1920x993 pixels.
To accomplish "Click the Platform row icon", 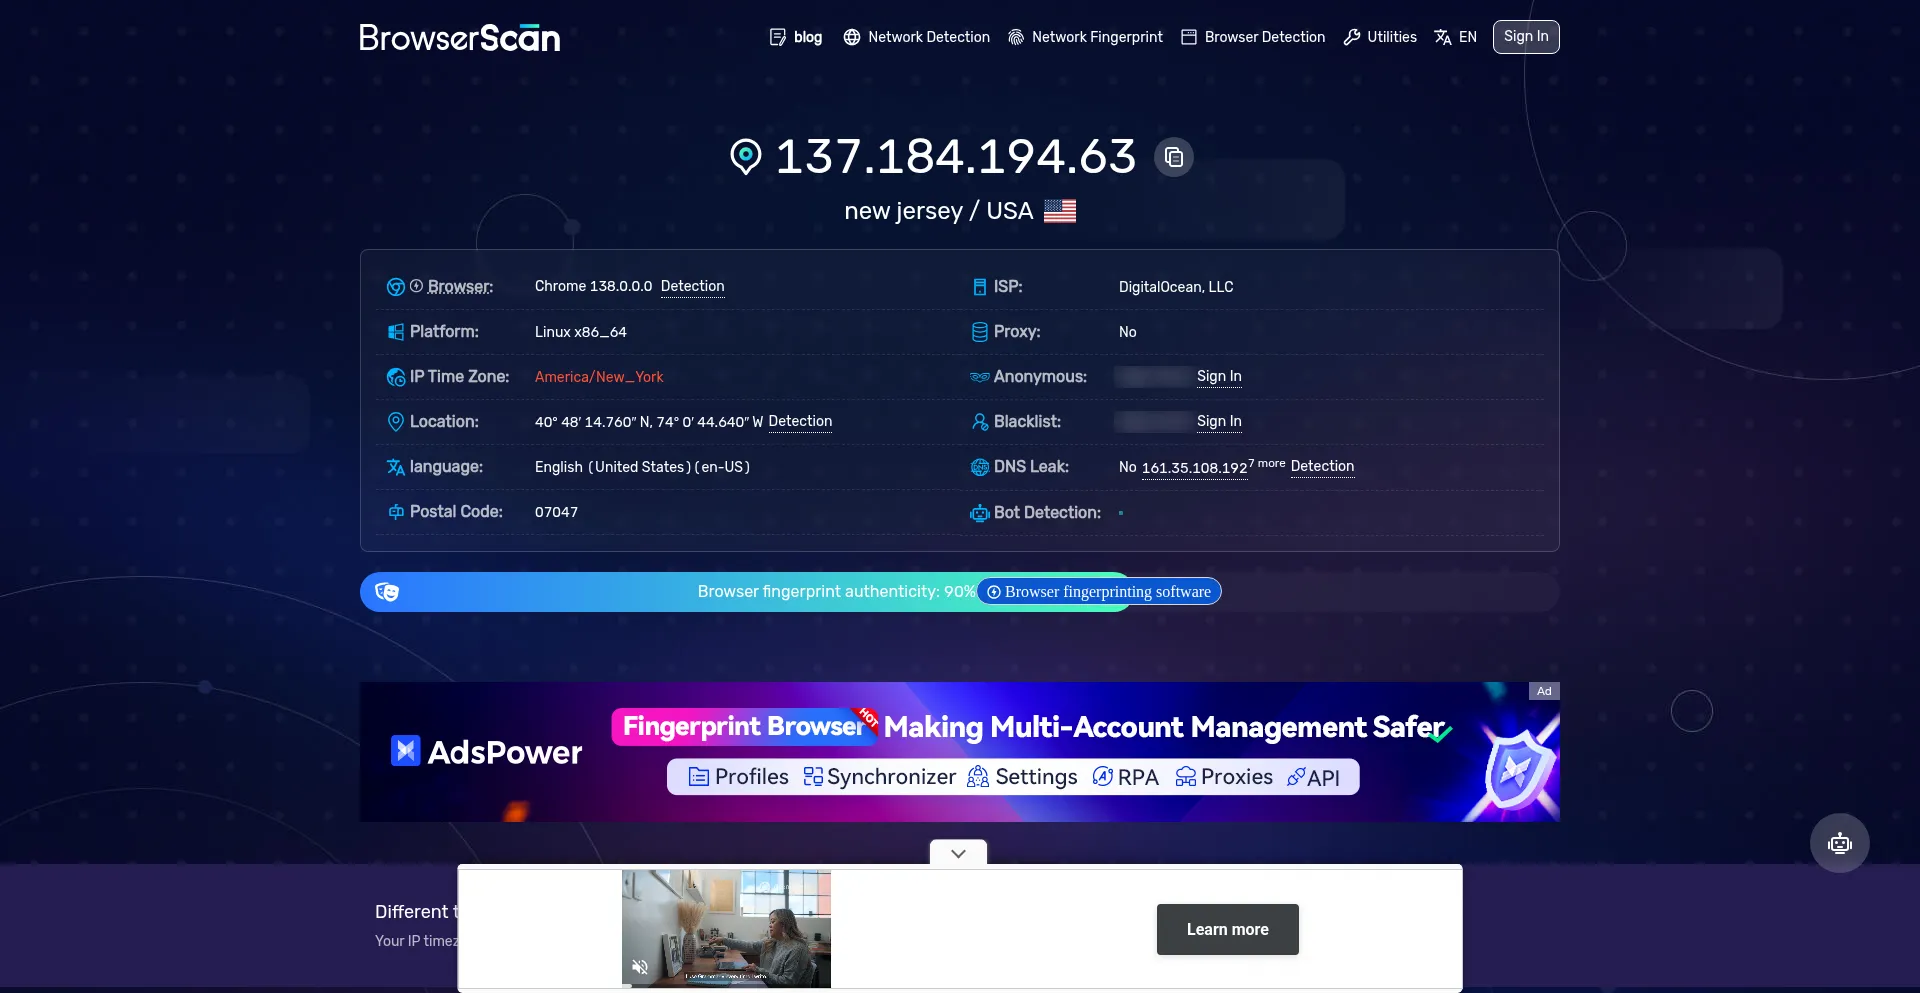I will pos(396,332).
